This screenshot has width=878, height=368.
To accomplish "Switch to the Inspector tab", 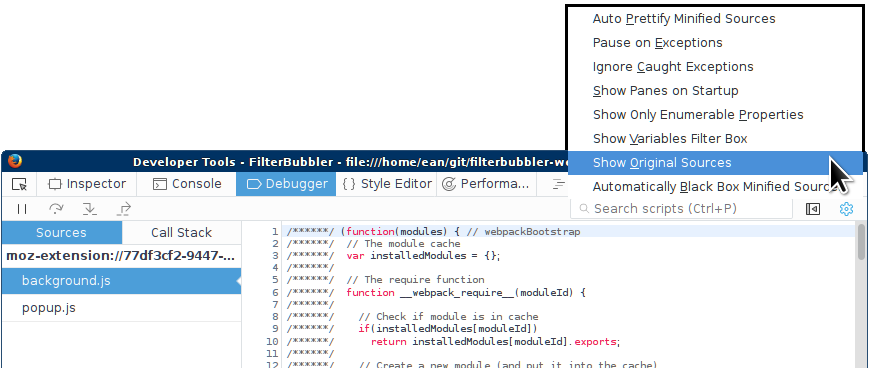I will point(86,184).
